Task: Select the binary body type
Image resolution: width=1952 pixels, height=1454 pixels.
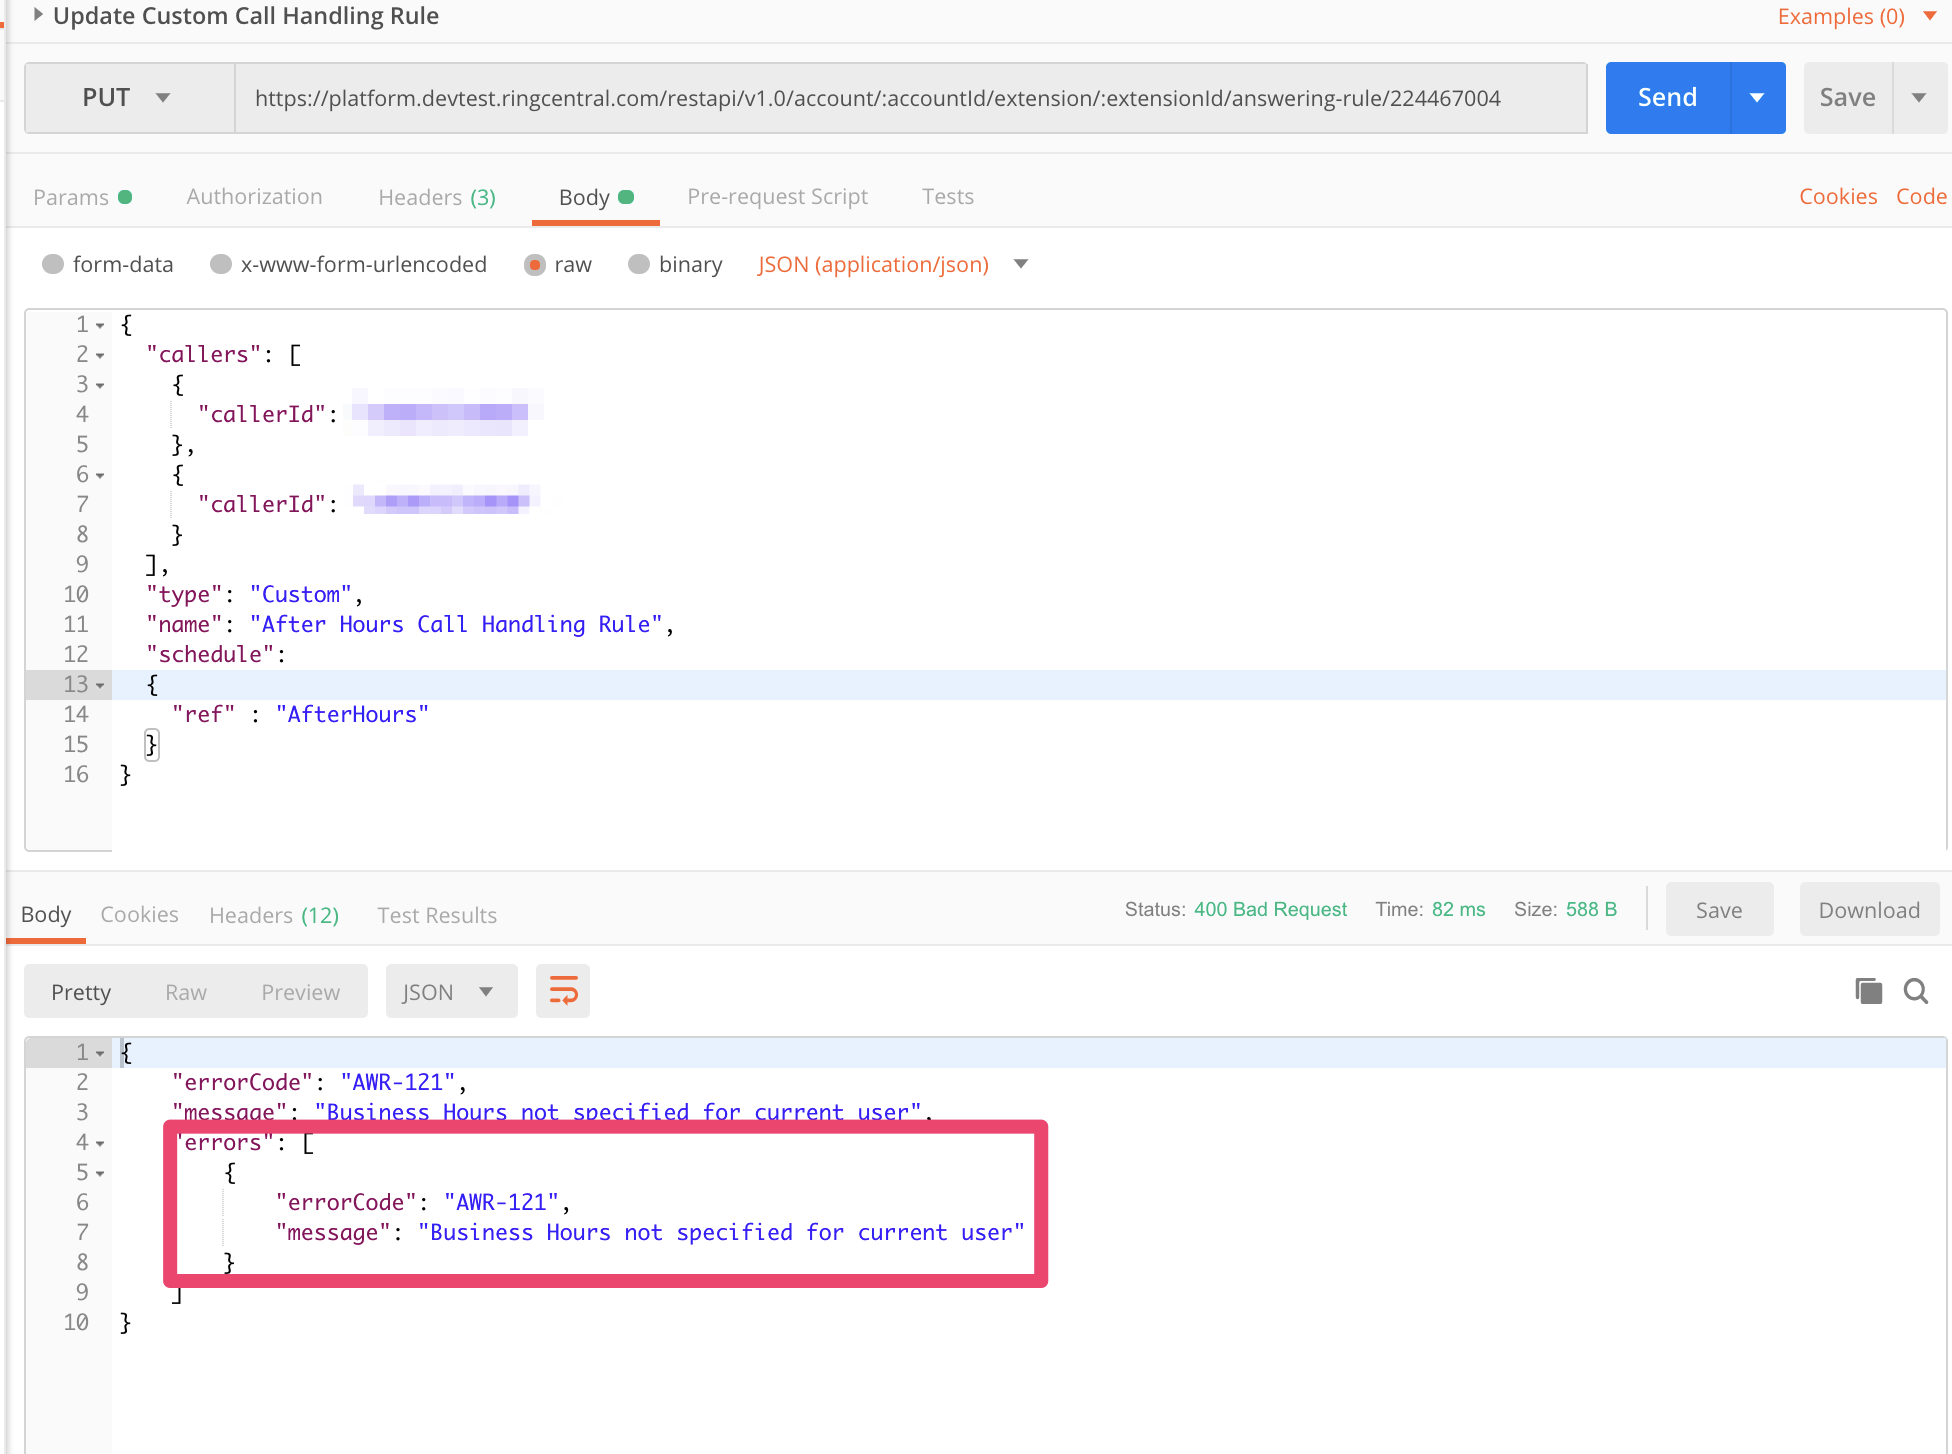Action: 639,264
